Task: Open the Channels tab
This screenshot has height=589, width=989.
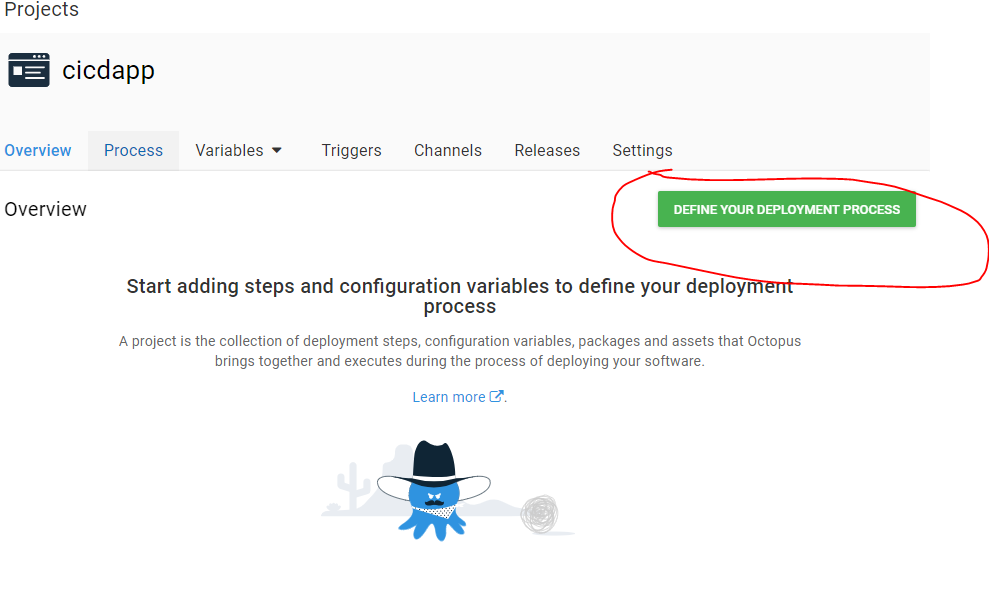Action: point(448,150)
